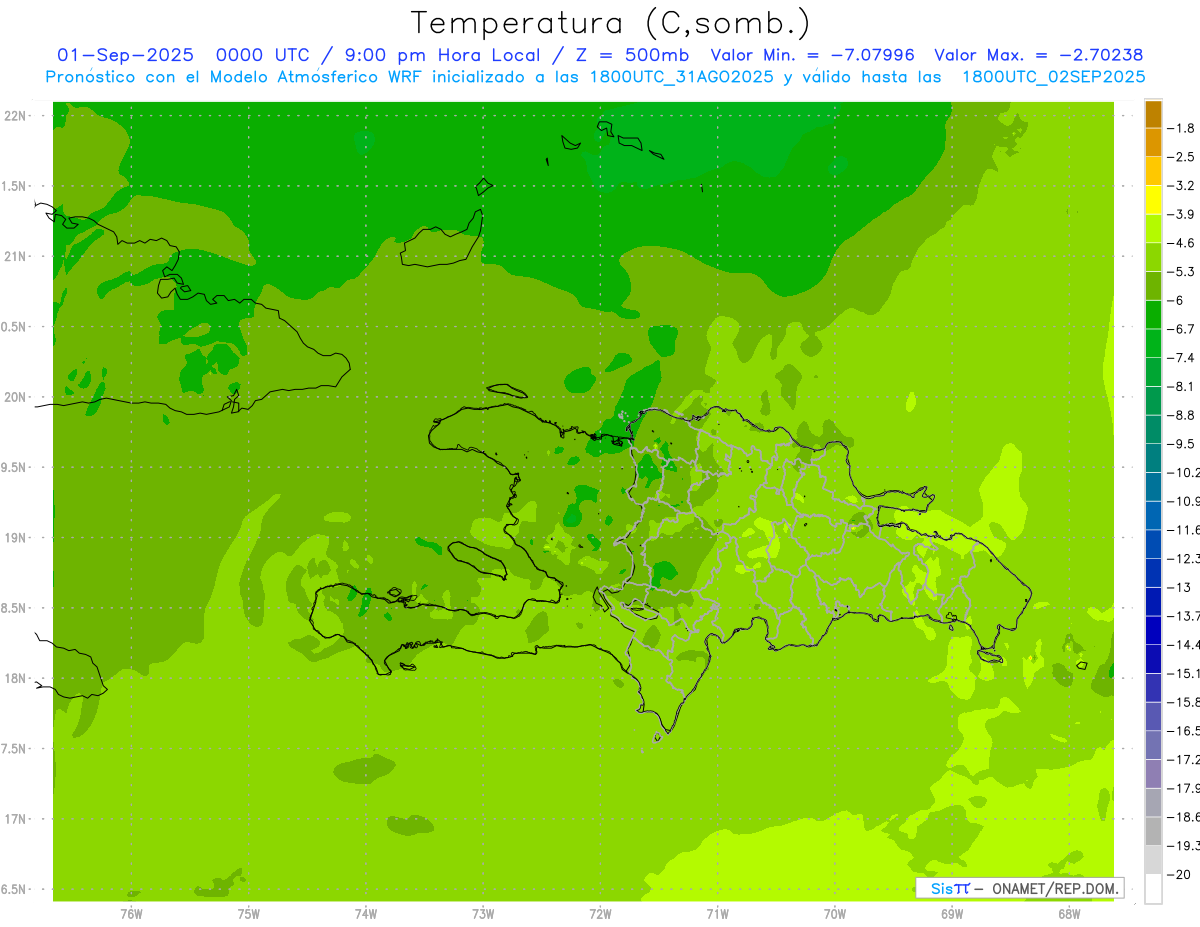Click the -13 colorbar value
The height and width of the screenshot is (927, 1200).
pos(1179,587)
